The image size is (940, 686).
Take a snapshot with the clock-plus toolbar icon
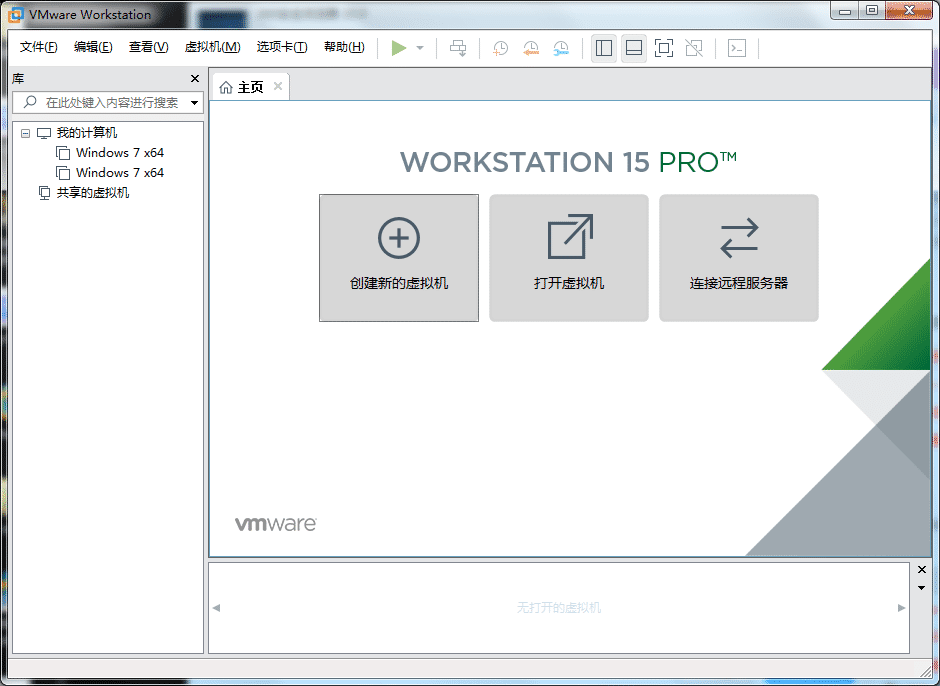pos(500,48)
